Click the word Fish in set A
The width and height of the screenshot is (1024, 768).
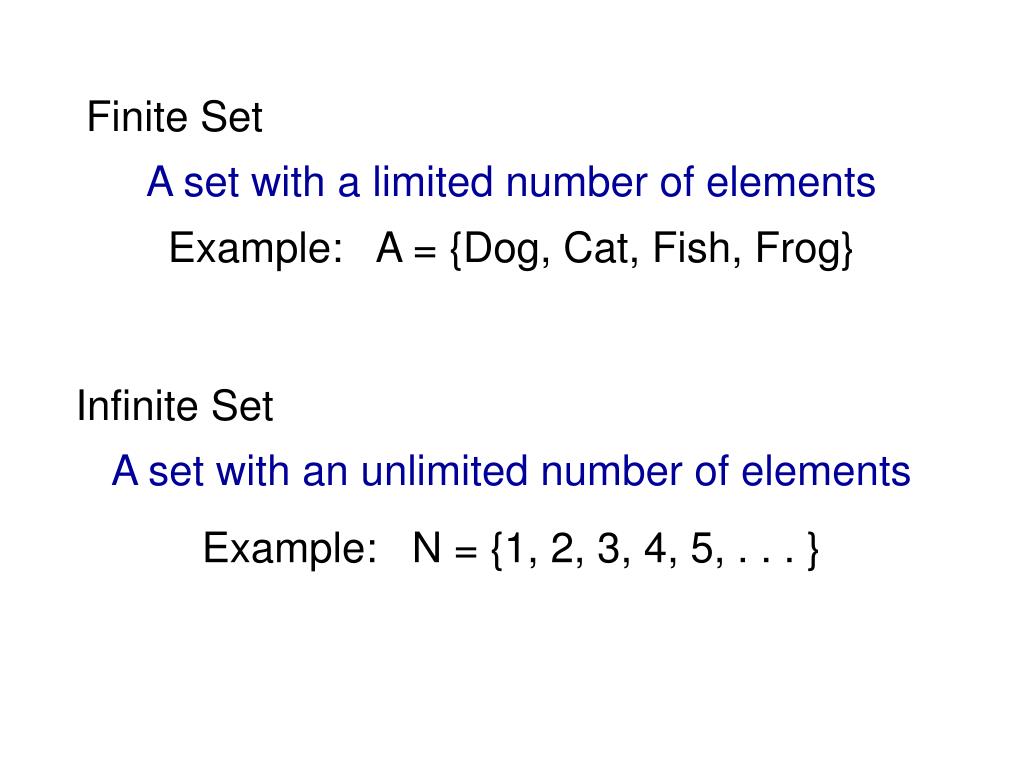pyautogui.click(x=692, y=248)
